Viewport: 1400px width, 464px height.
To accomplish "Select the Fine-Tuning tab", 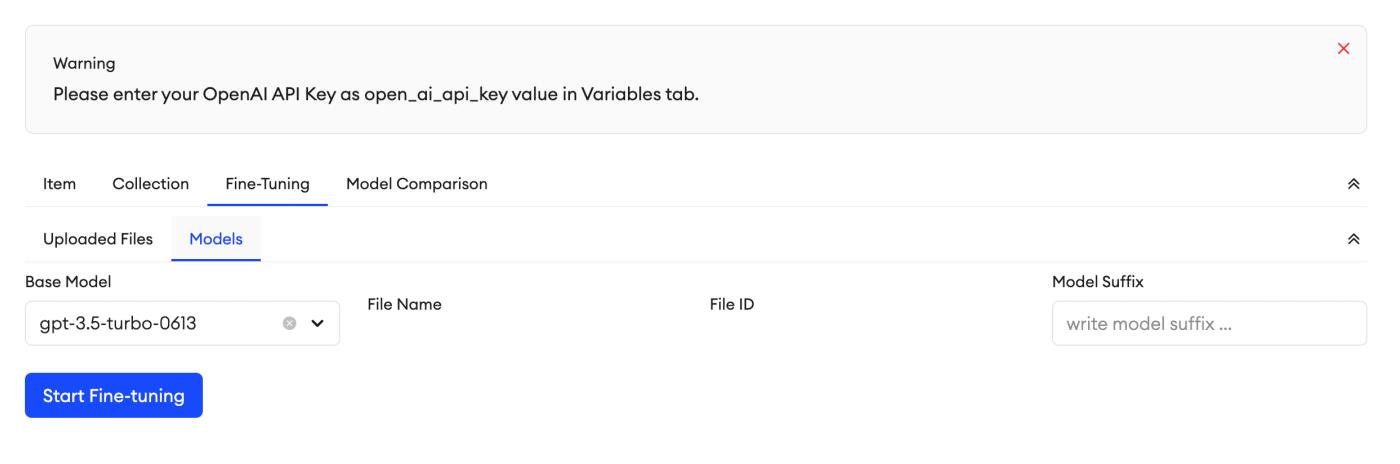I will [x=268, y=184].
